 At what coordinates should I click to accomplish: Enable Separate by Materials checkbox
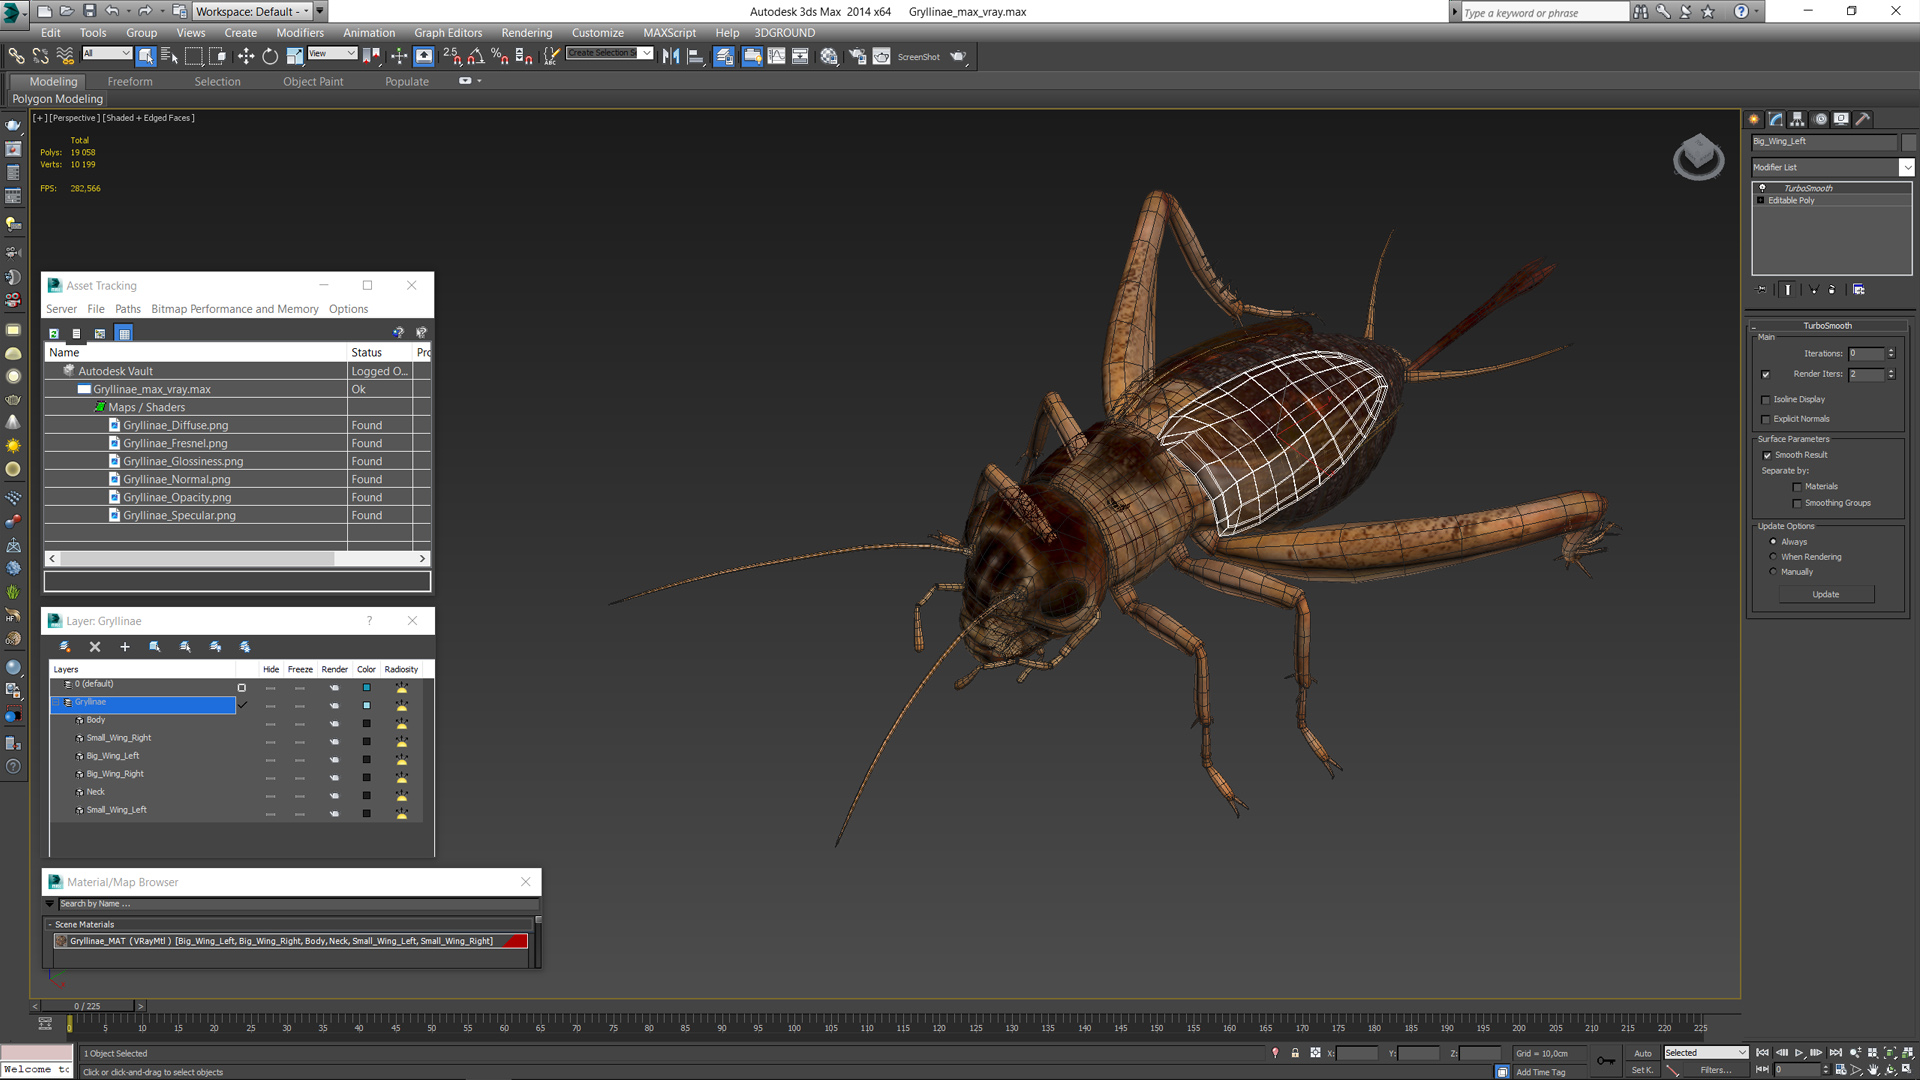1797,487
